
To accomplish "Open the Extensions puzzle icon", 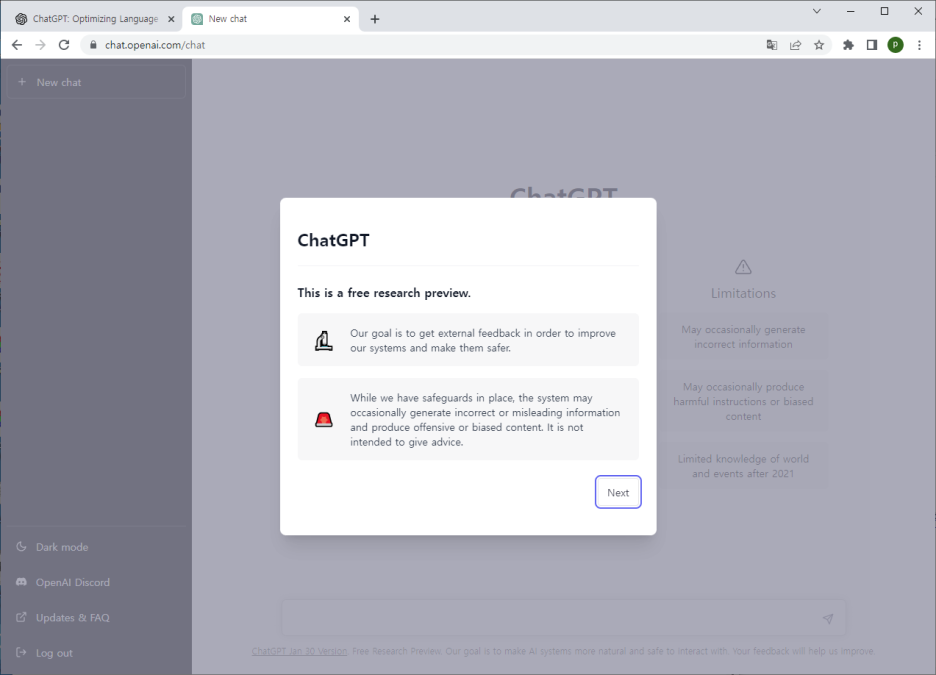I will tap(848, 45).
